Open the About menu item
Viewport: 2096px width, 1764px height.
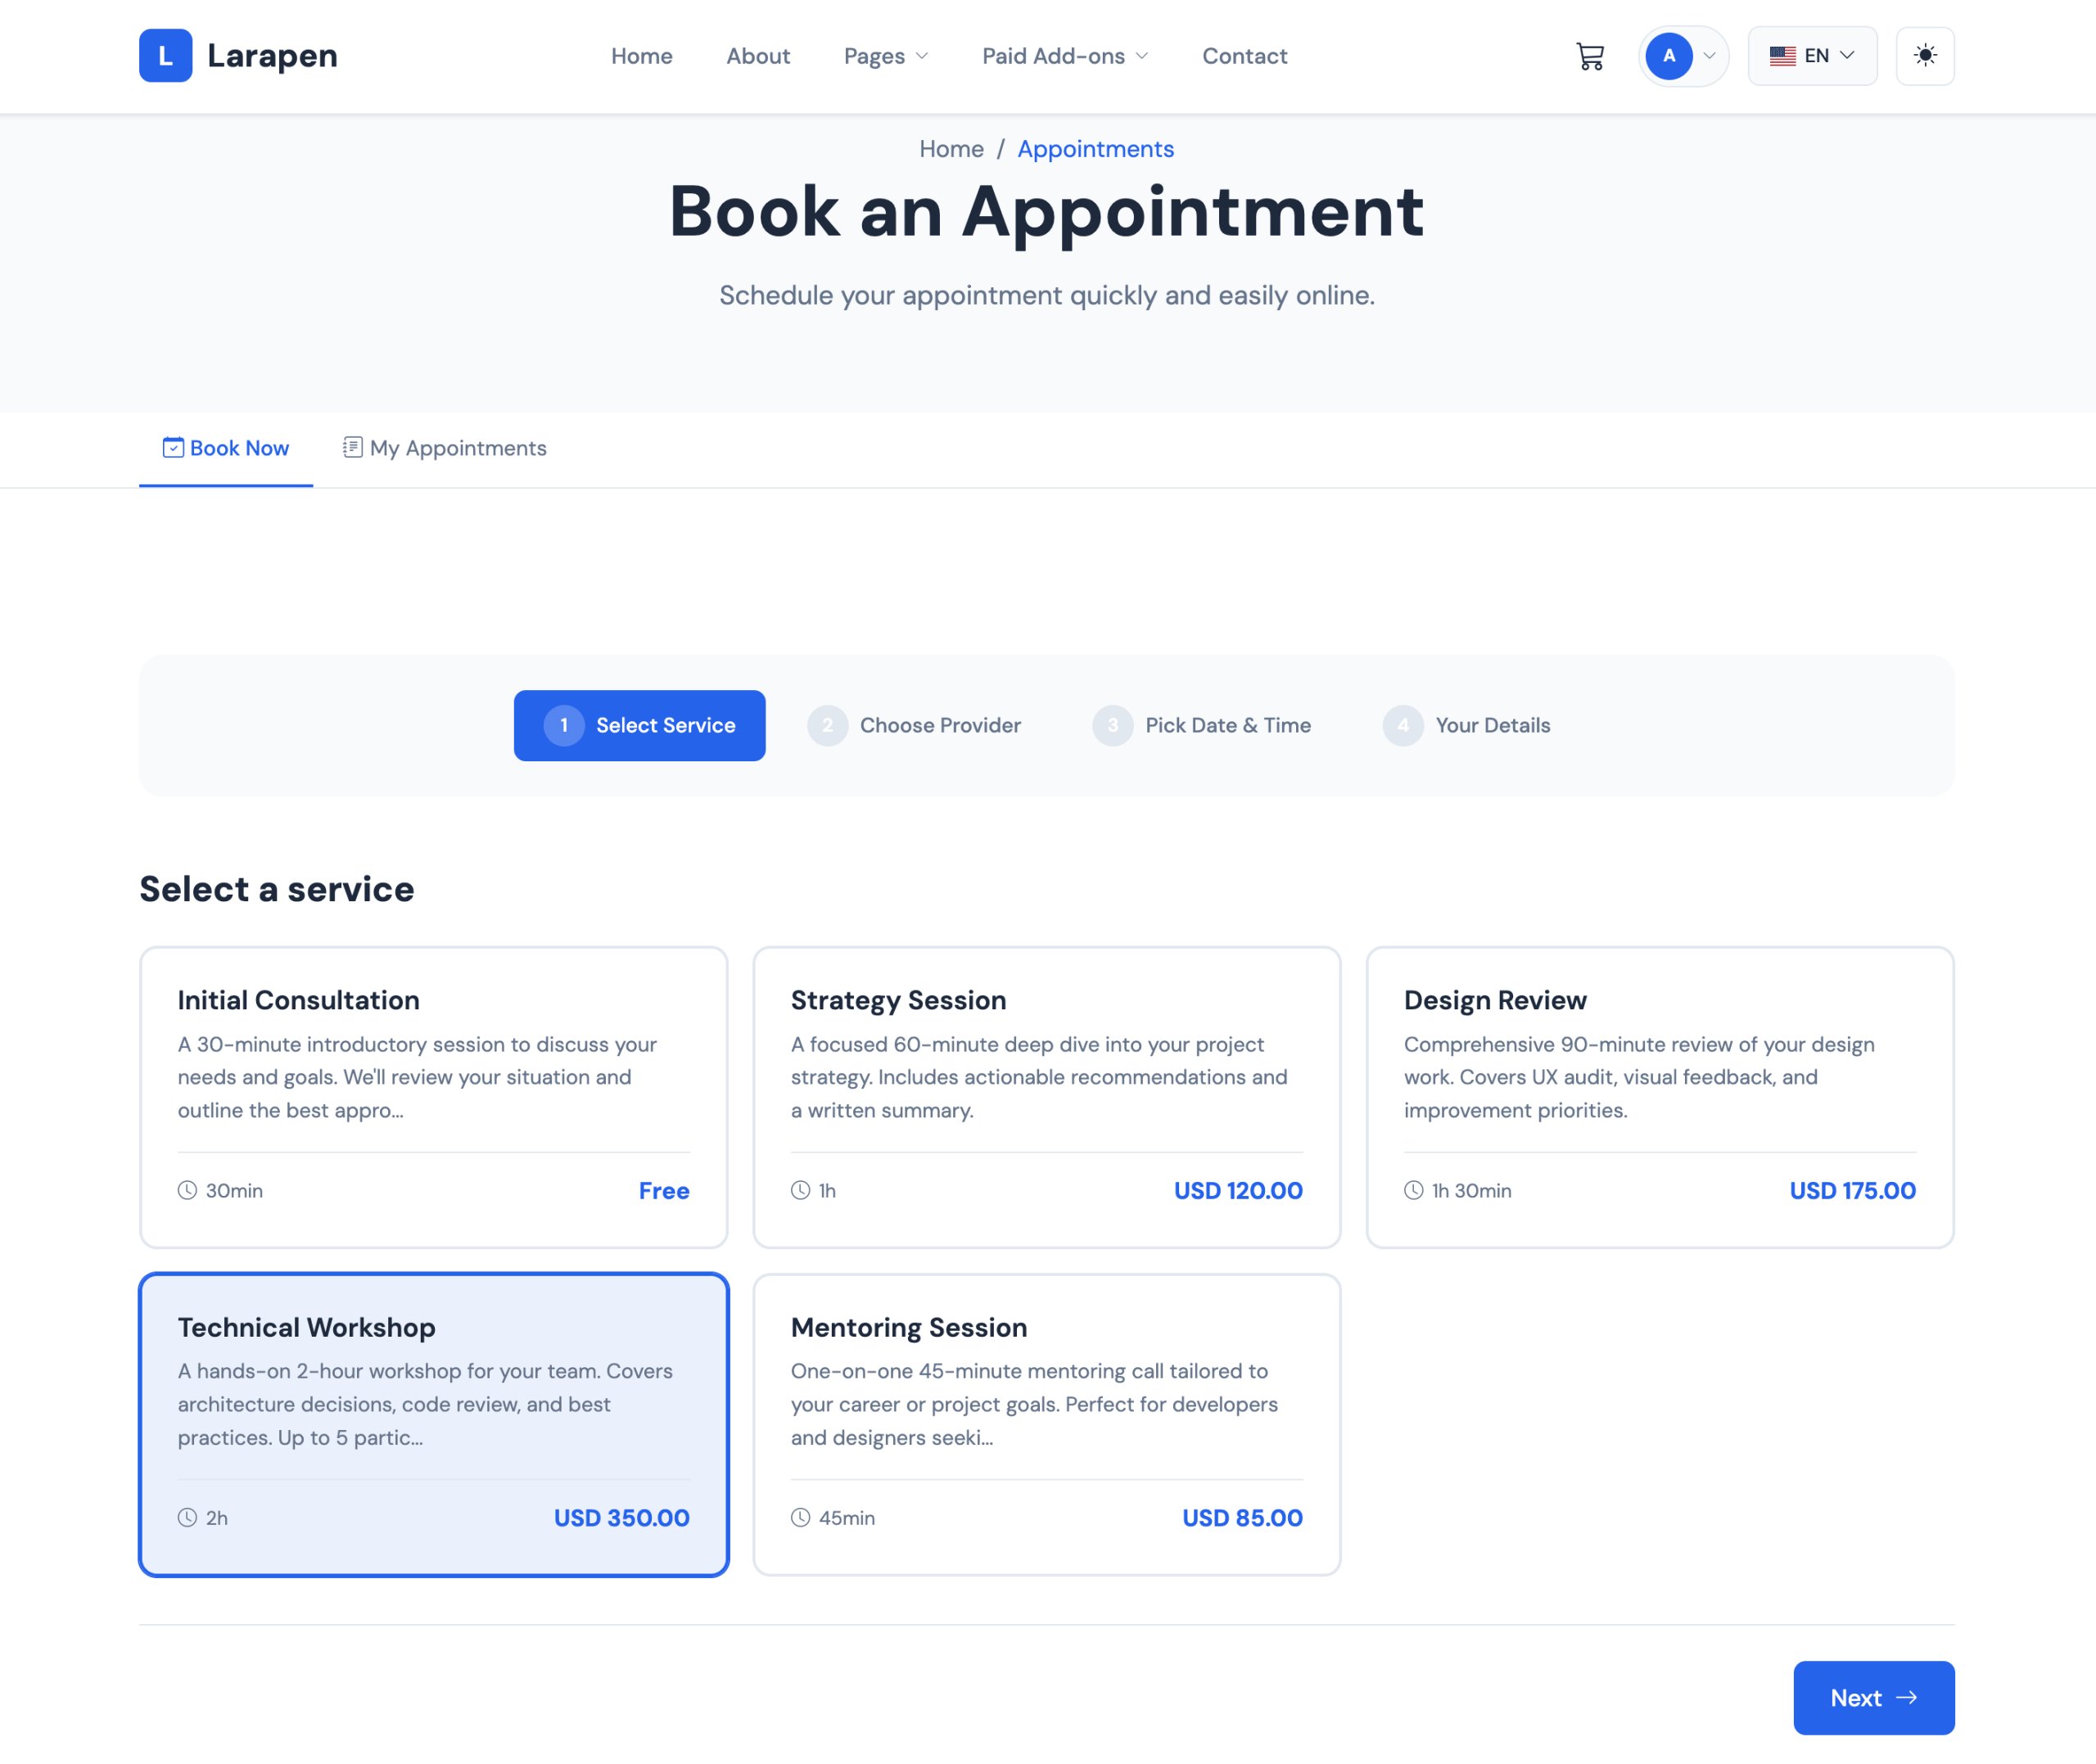757,56
